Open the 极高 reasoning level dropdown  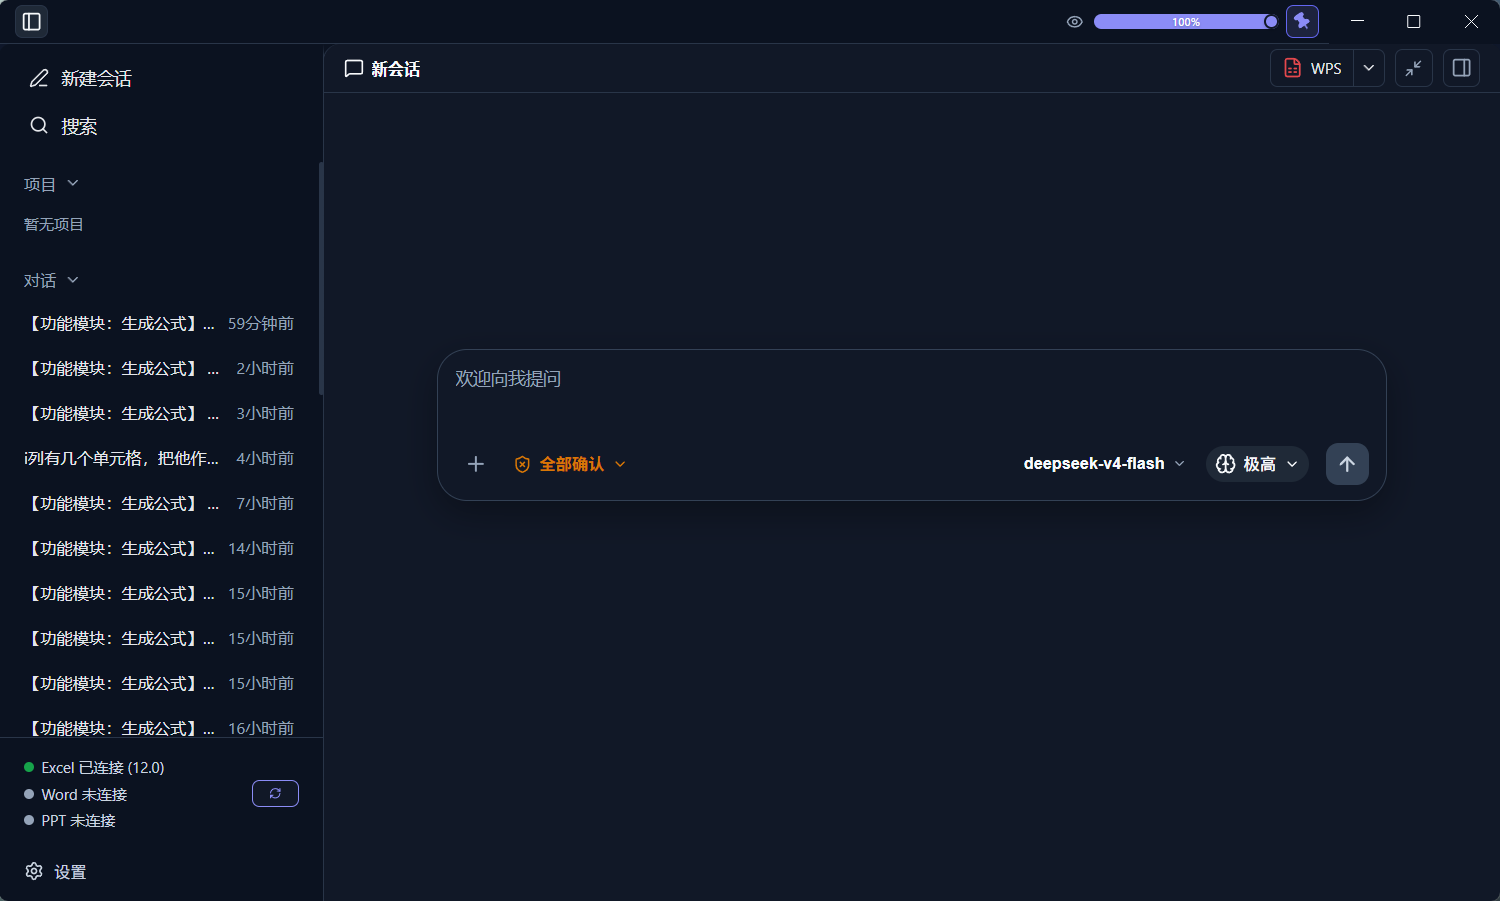tap(1257, 464)
